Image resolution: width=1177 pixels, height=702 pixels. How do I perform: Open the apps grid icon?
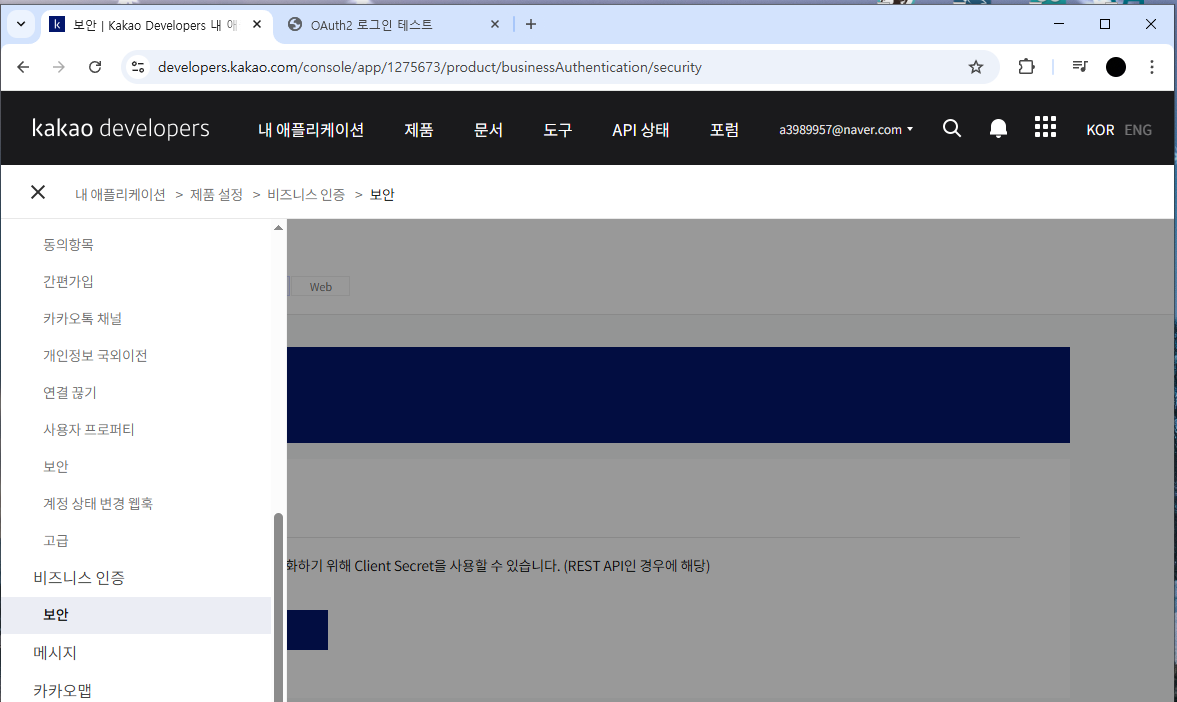click(x=1045, y=127)
